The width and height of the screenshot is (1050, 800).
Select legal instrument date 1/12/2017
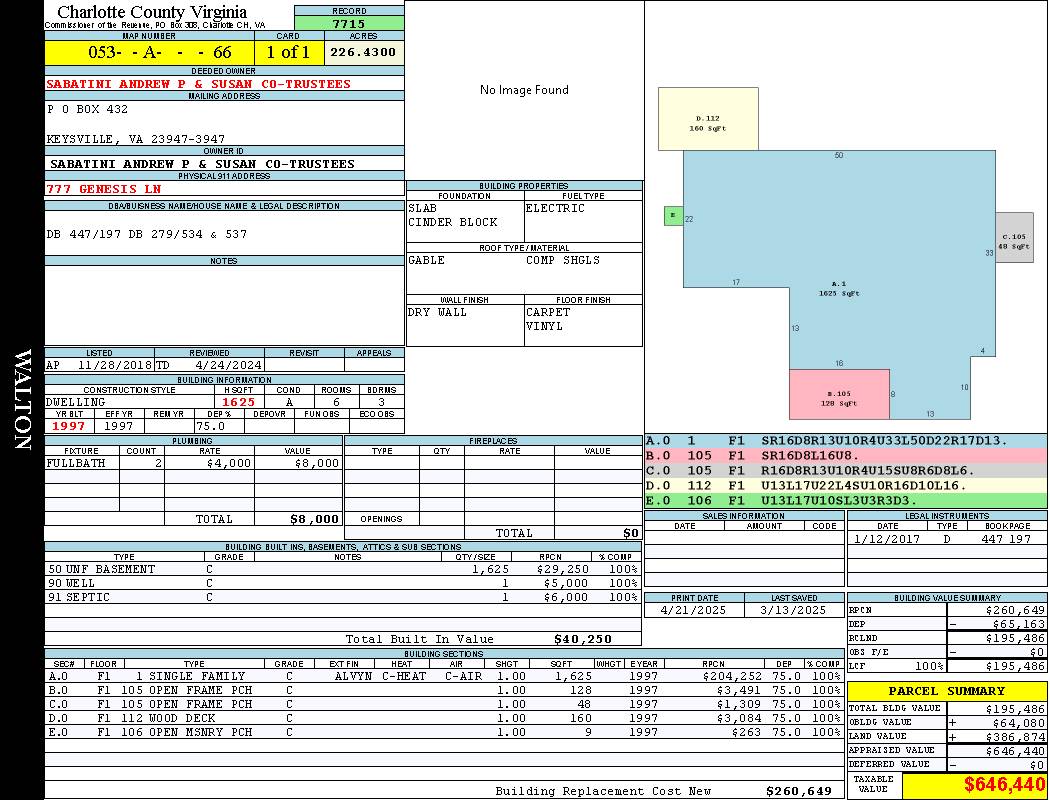point(887,539)
